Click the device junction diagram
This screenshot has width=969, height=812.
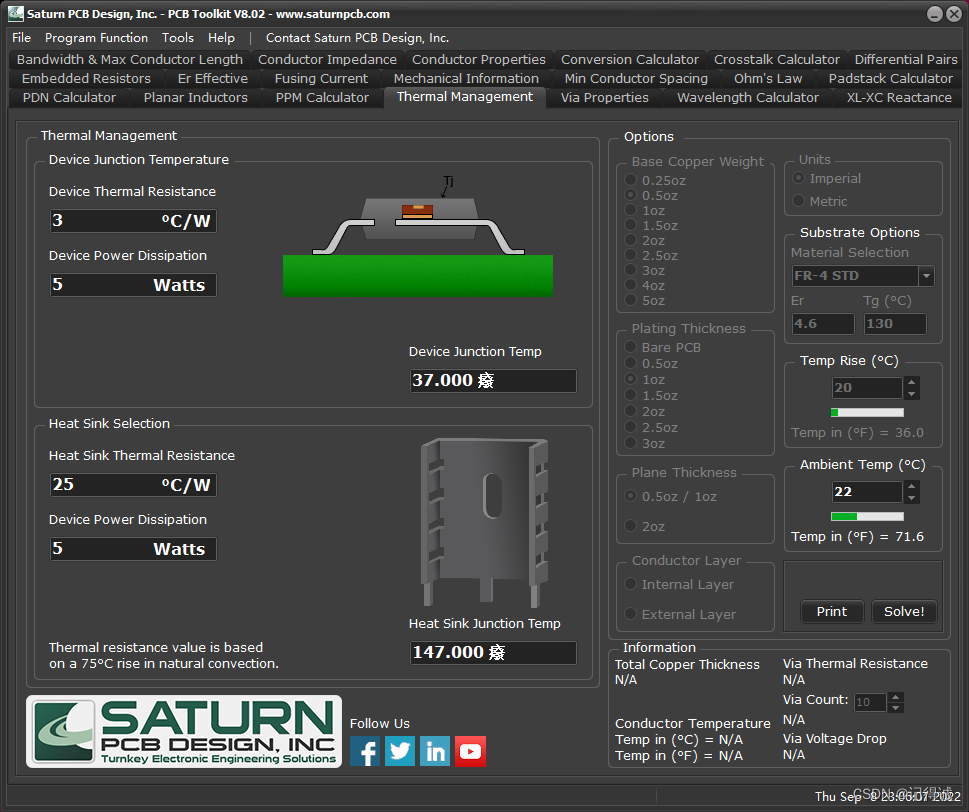point(418,238)
